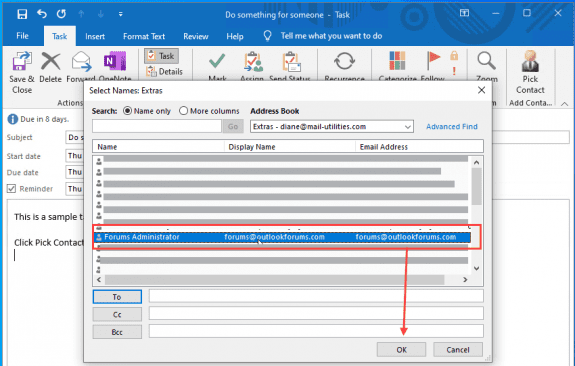Show the Task view button
The width and height of the screenshot is (575, 366).
[x=161, y=56]
